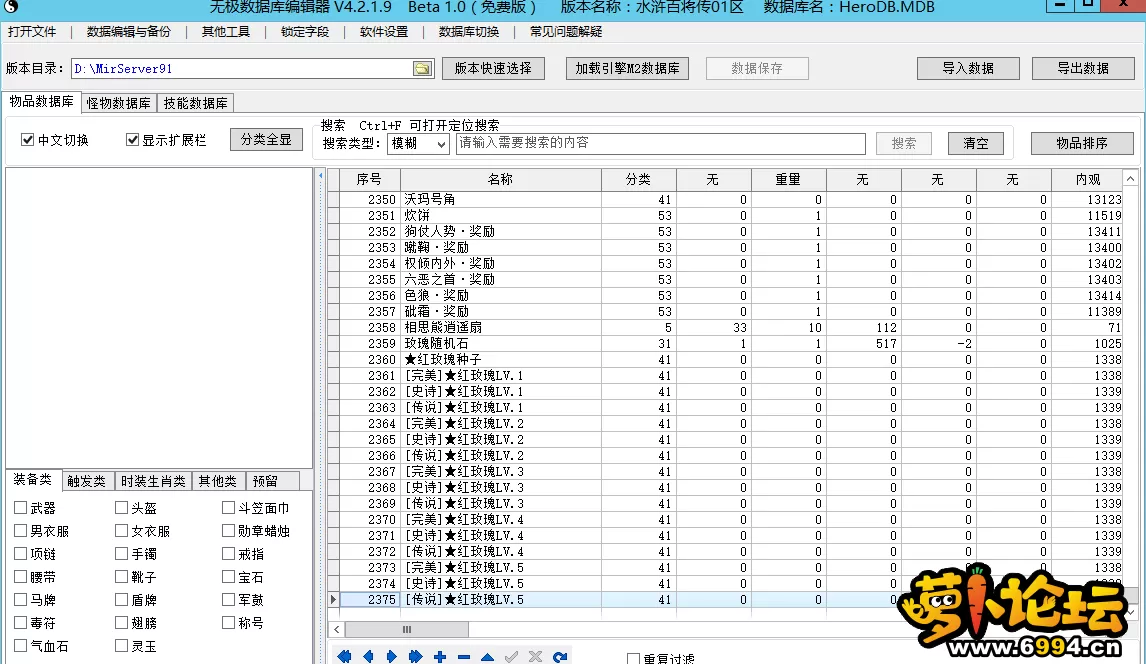This screenshot has width=1146, height=664.
Task: Check the 翅膀 category box
Action: [x=121, y=622]
